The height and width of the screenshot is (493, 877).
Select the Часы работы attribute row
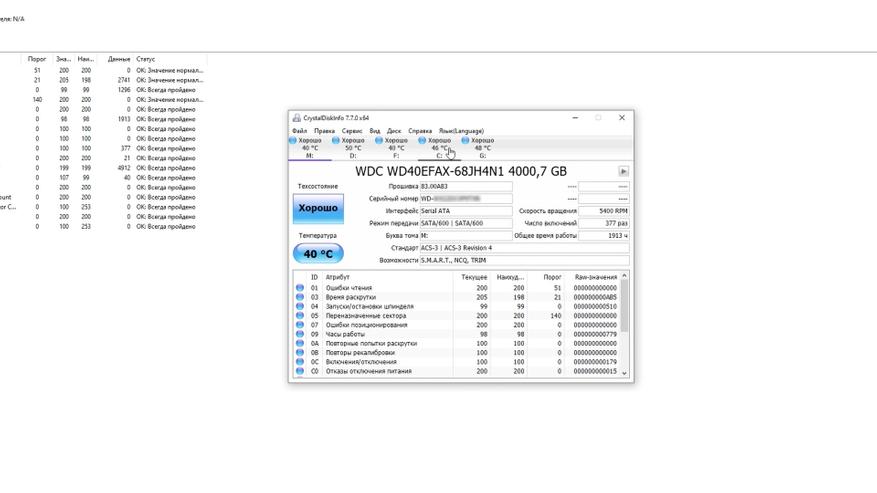click(456, 334)
